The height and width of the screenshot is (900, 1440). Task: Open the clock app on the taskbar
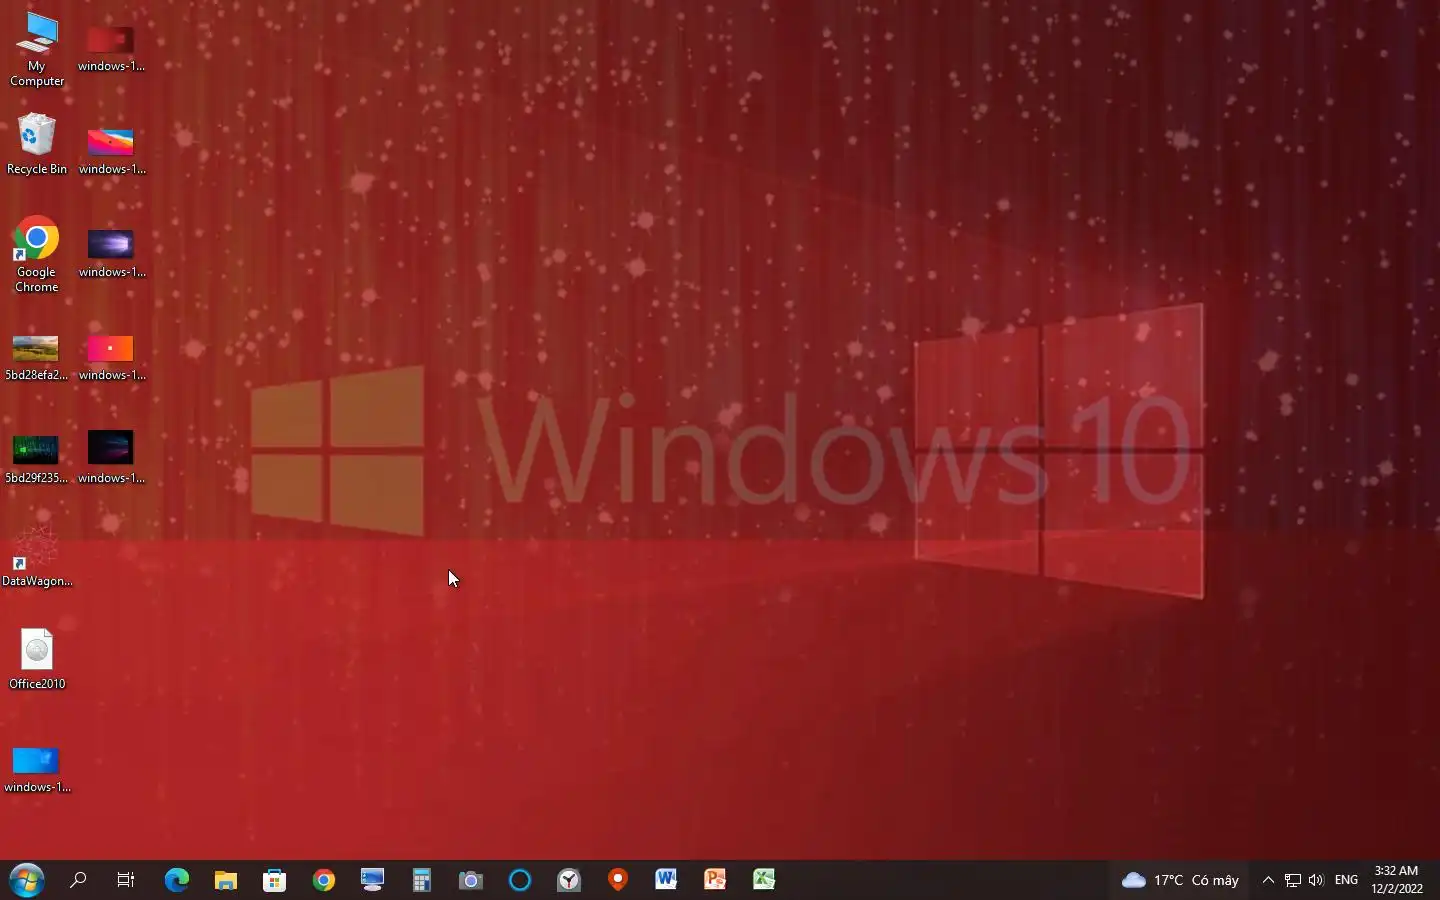click(569, 880)
